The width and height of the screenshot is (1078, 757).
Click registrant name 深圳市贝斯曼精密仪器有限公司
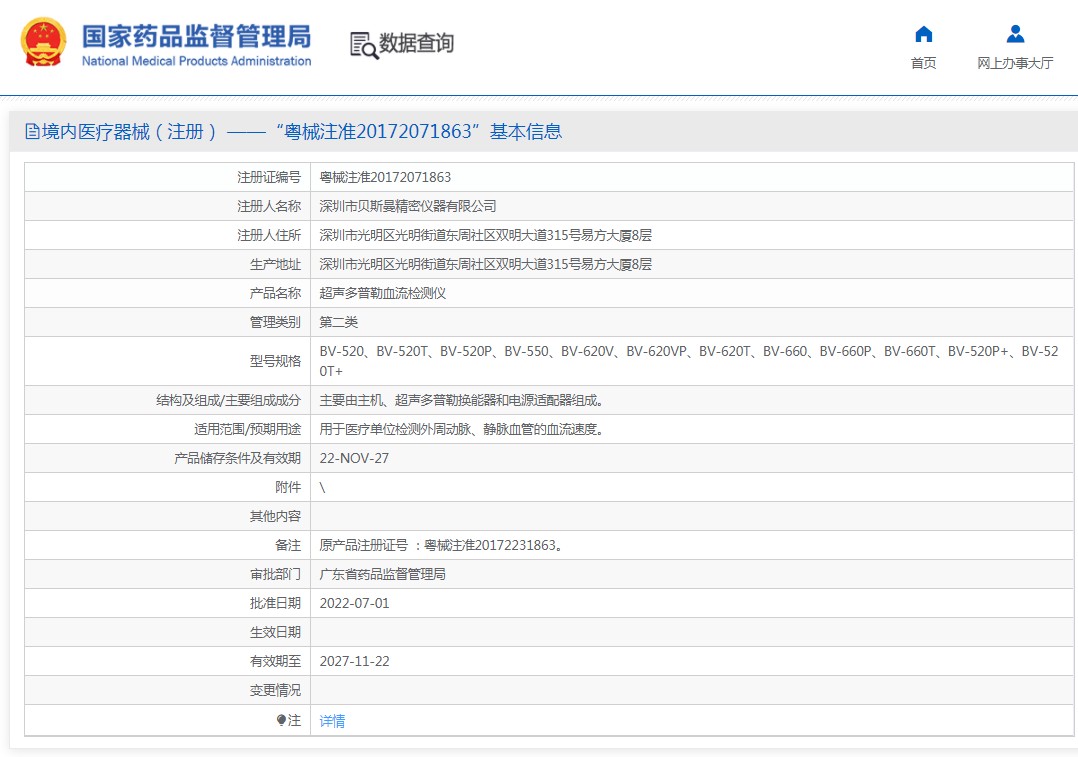407,206
